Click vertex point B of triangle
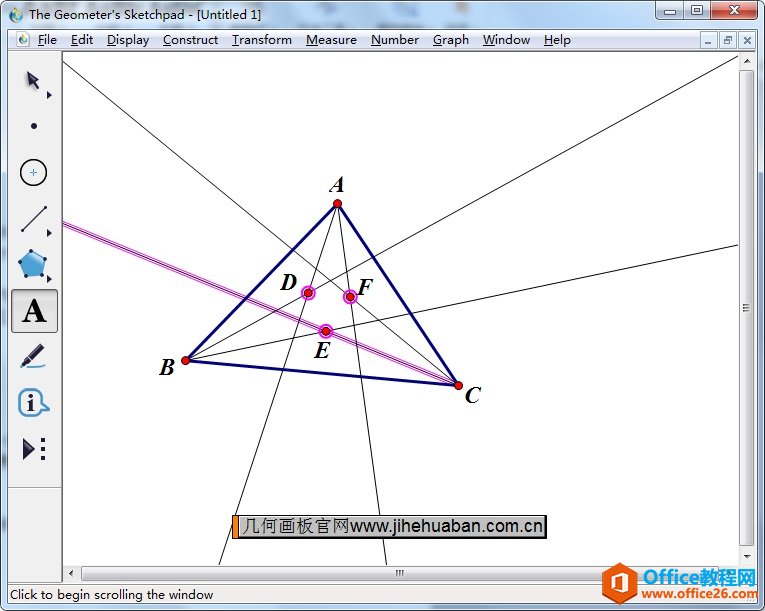Viewport: 765px width, 611px height. (185, 360)
